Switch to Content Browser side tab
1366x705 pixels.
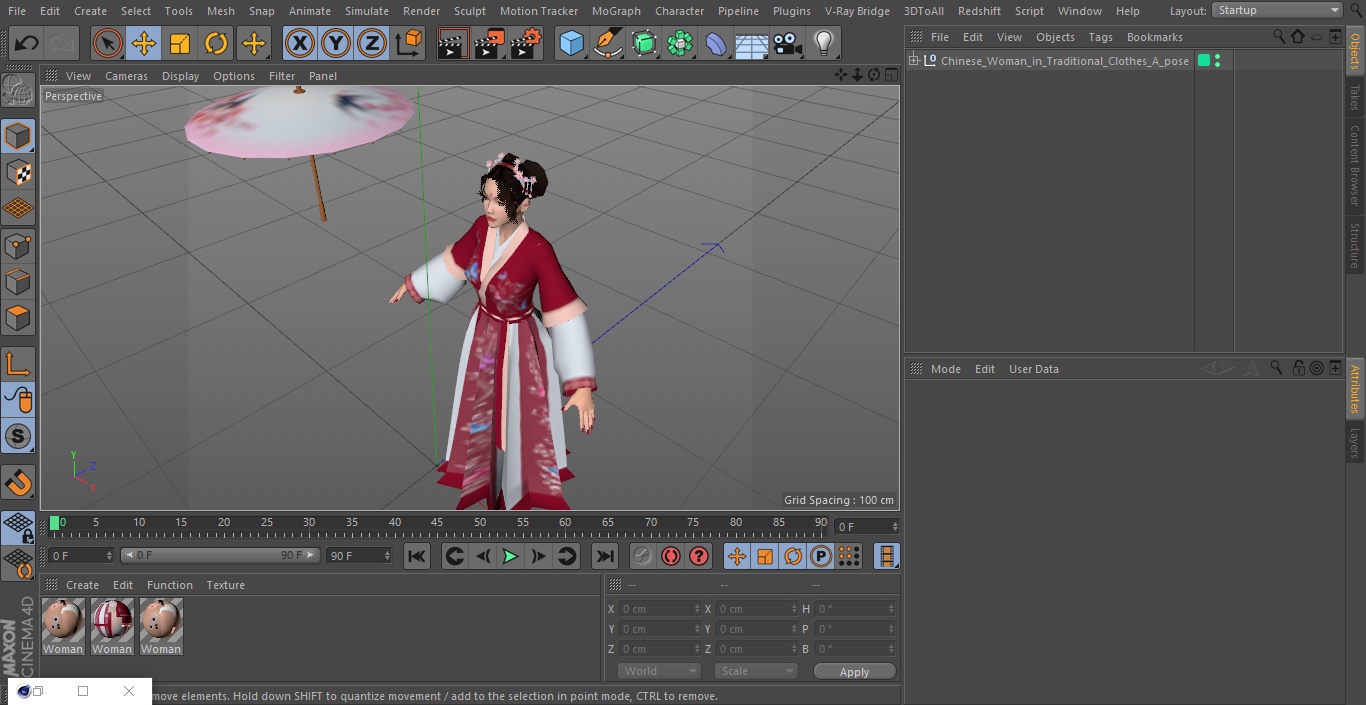pos(1355,165)
